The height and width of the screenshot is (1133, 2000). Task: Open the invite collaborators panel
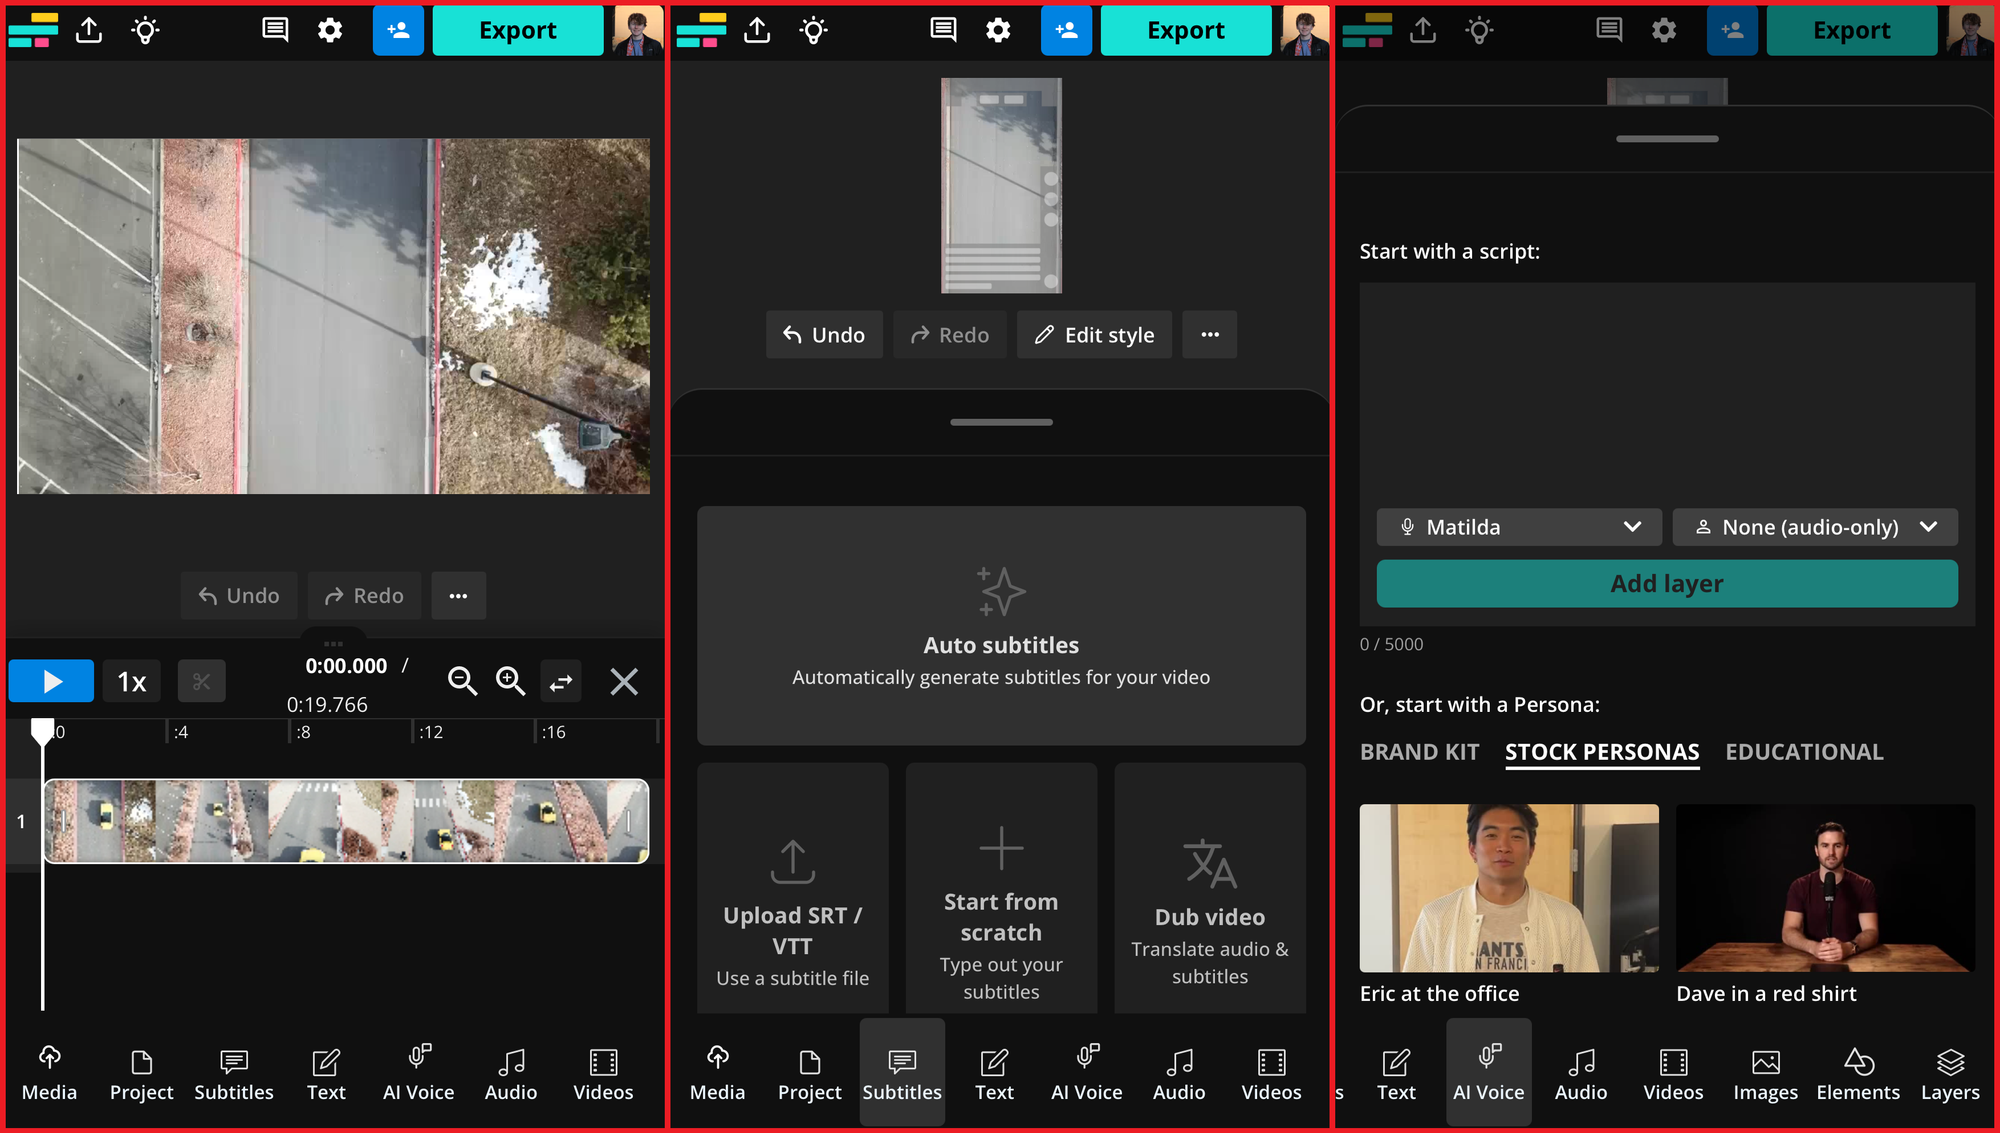[x=398, y=30]
